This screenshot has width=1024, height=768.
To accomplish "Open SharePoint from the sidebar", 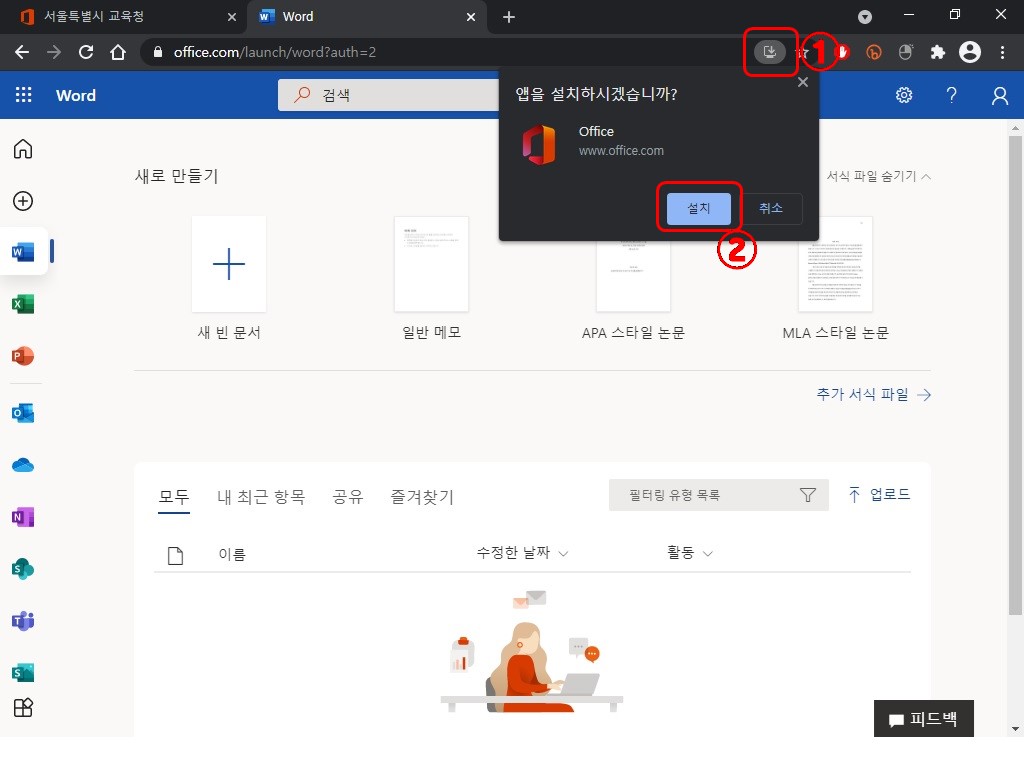I will [x=23, y=569].
